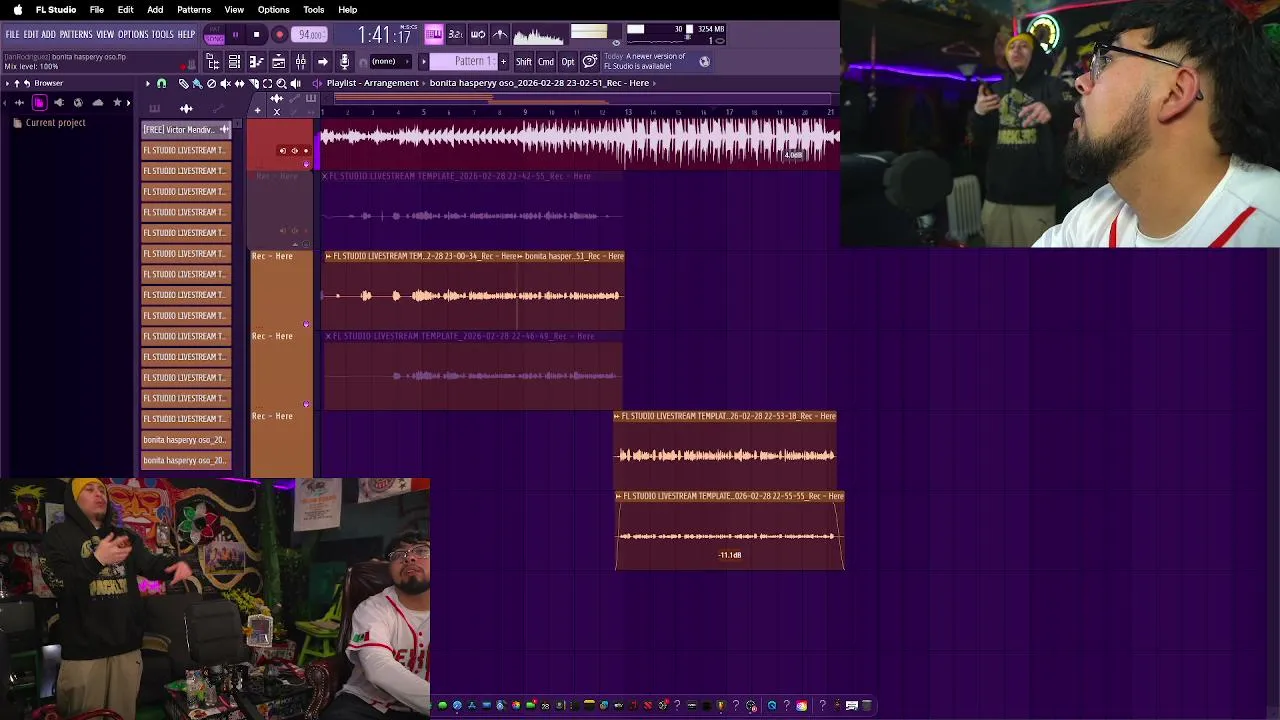Open the Channel rack icon
This screenshot has width=1280, height=720.
tap(234, 62)
